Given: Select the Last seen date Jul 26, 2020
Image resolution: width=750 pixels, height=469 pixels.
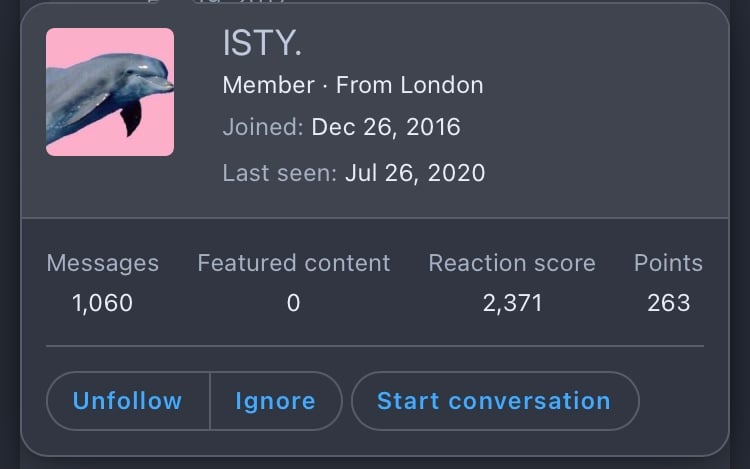Looking at the screenshot, I should click(415, 173).
